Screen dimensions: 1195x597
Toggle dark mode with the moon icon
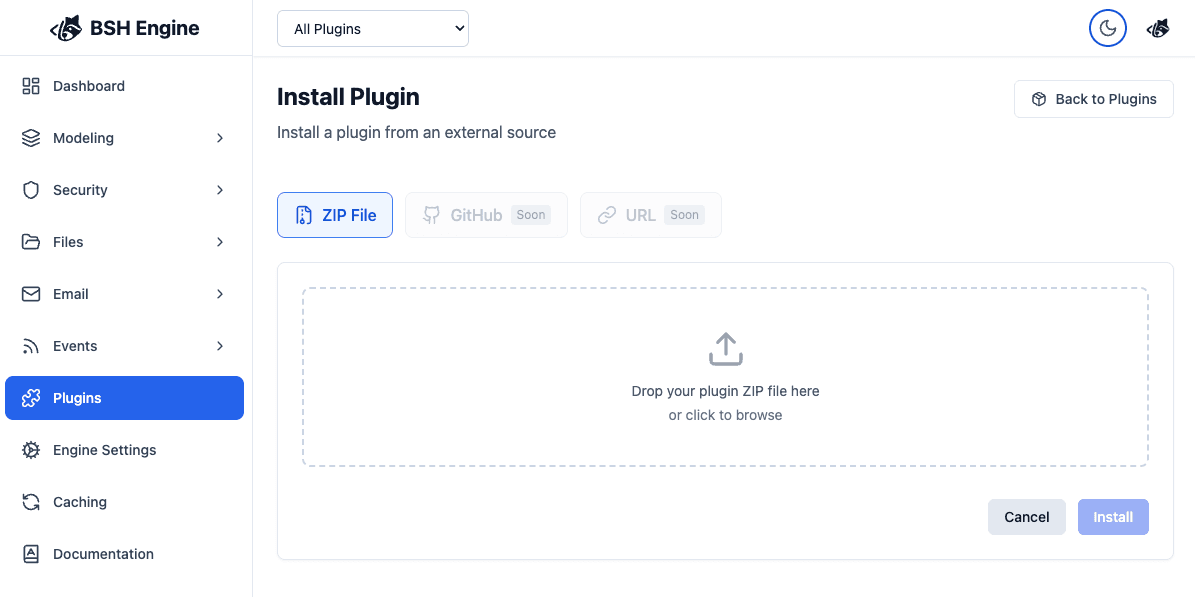(x=1107, y=28)
